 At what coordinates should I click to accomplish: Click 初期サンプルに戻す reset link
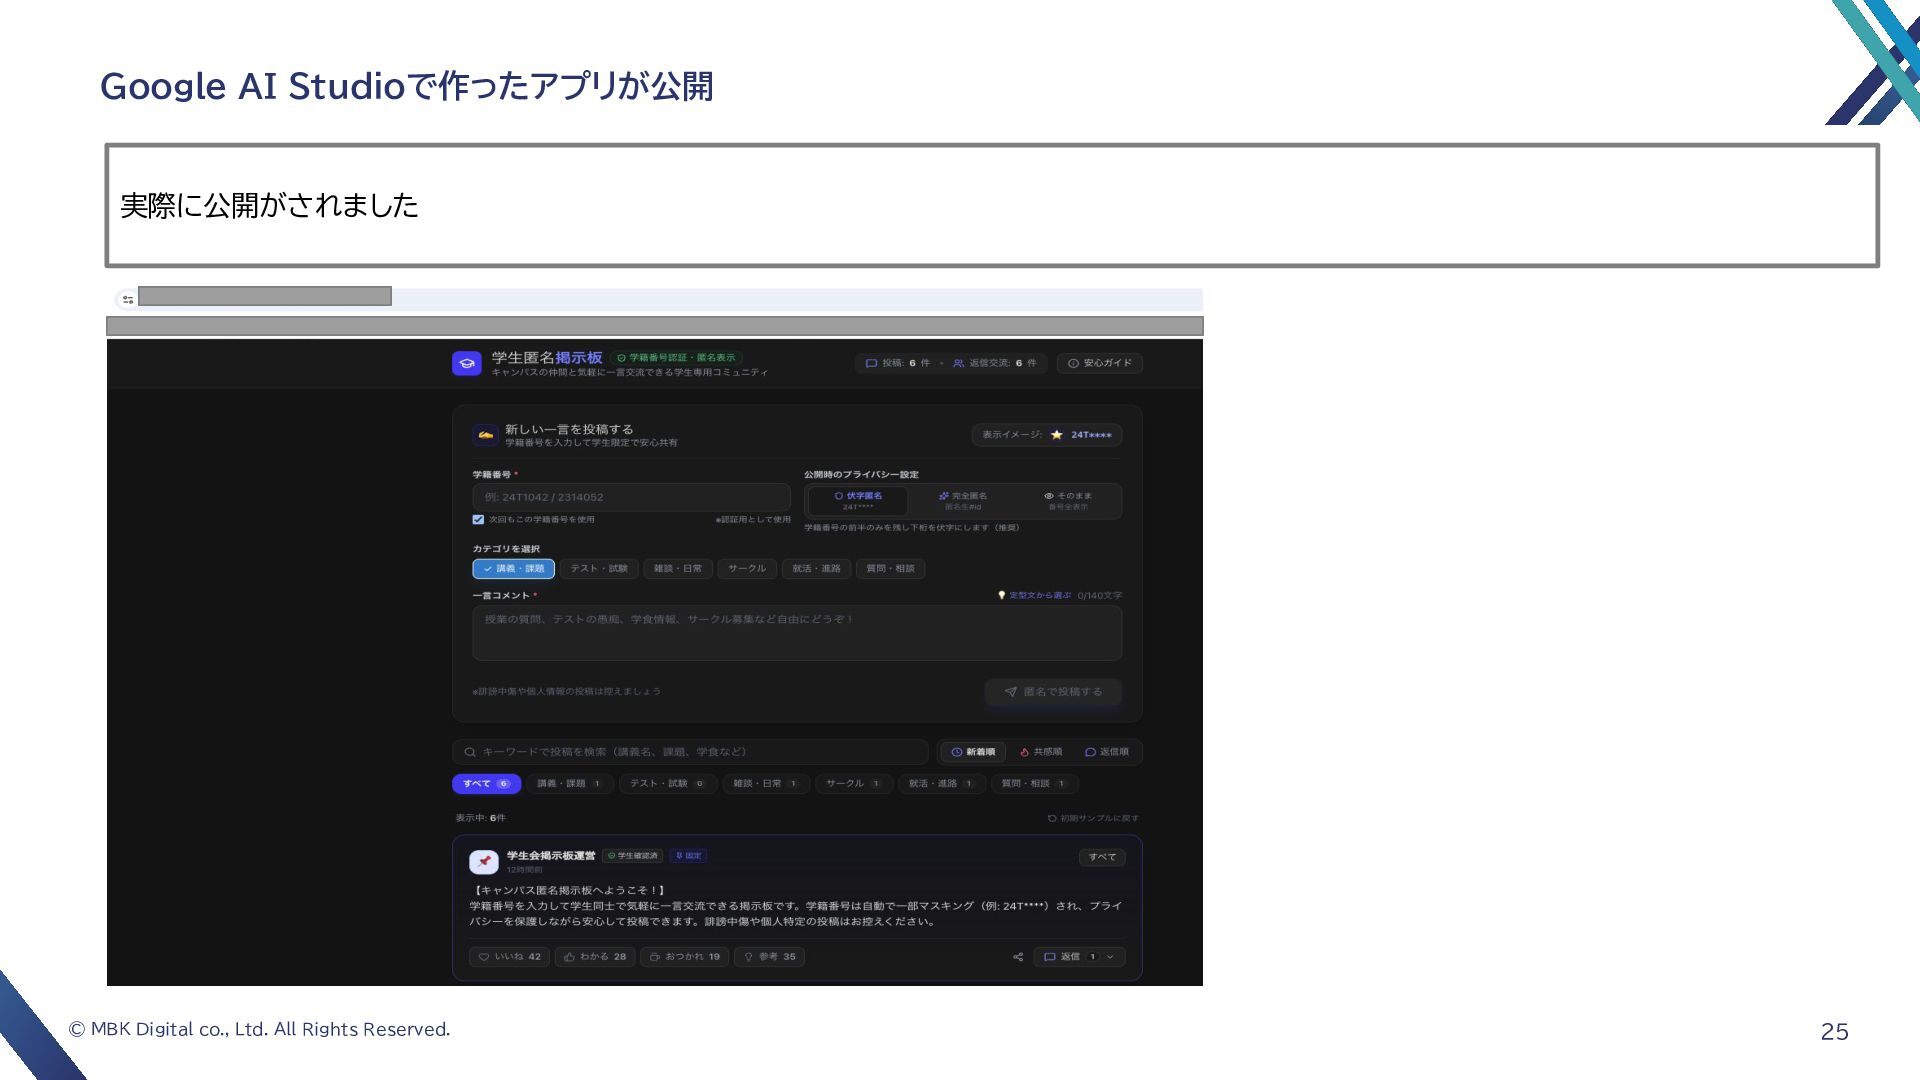(x=1093, y=818)
